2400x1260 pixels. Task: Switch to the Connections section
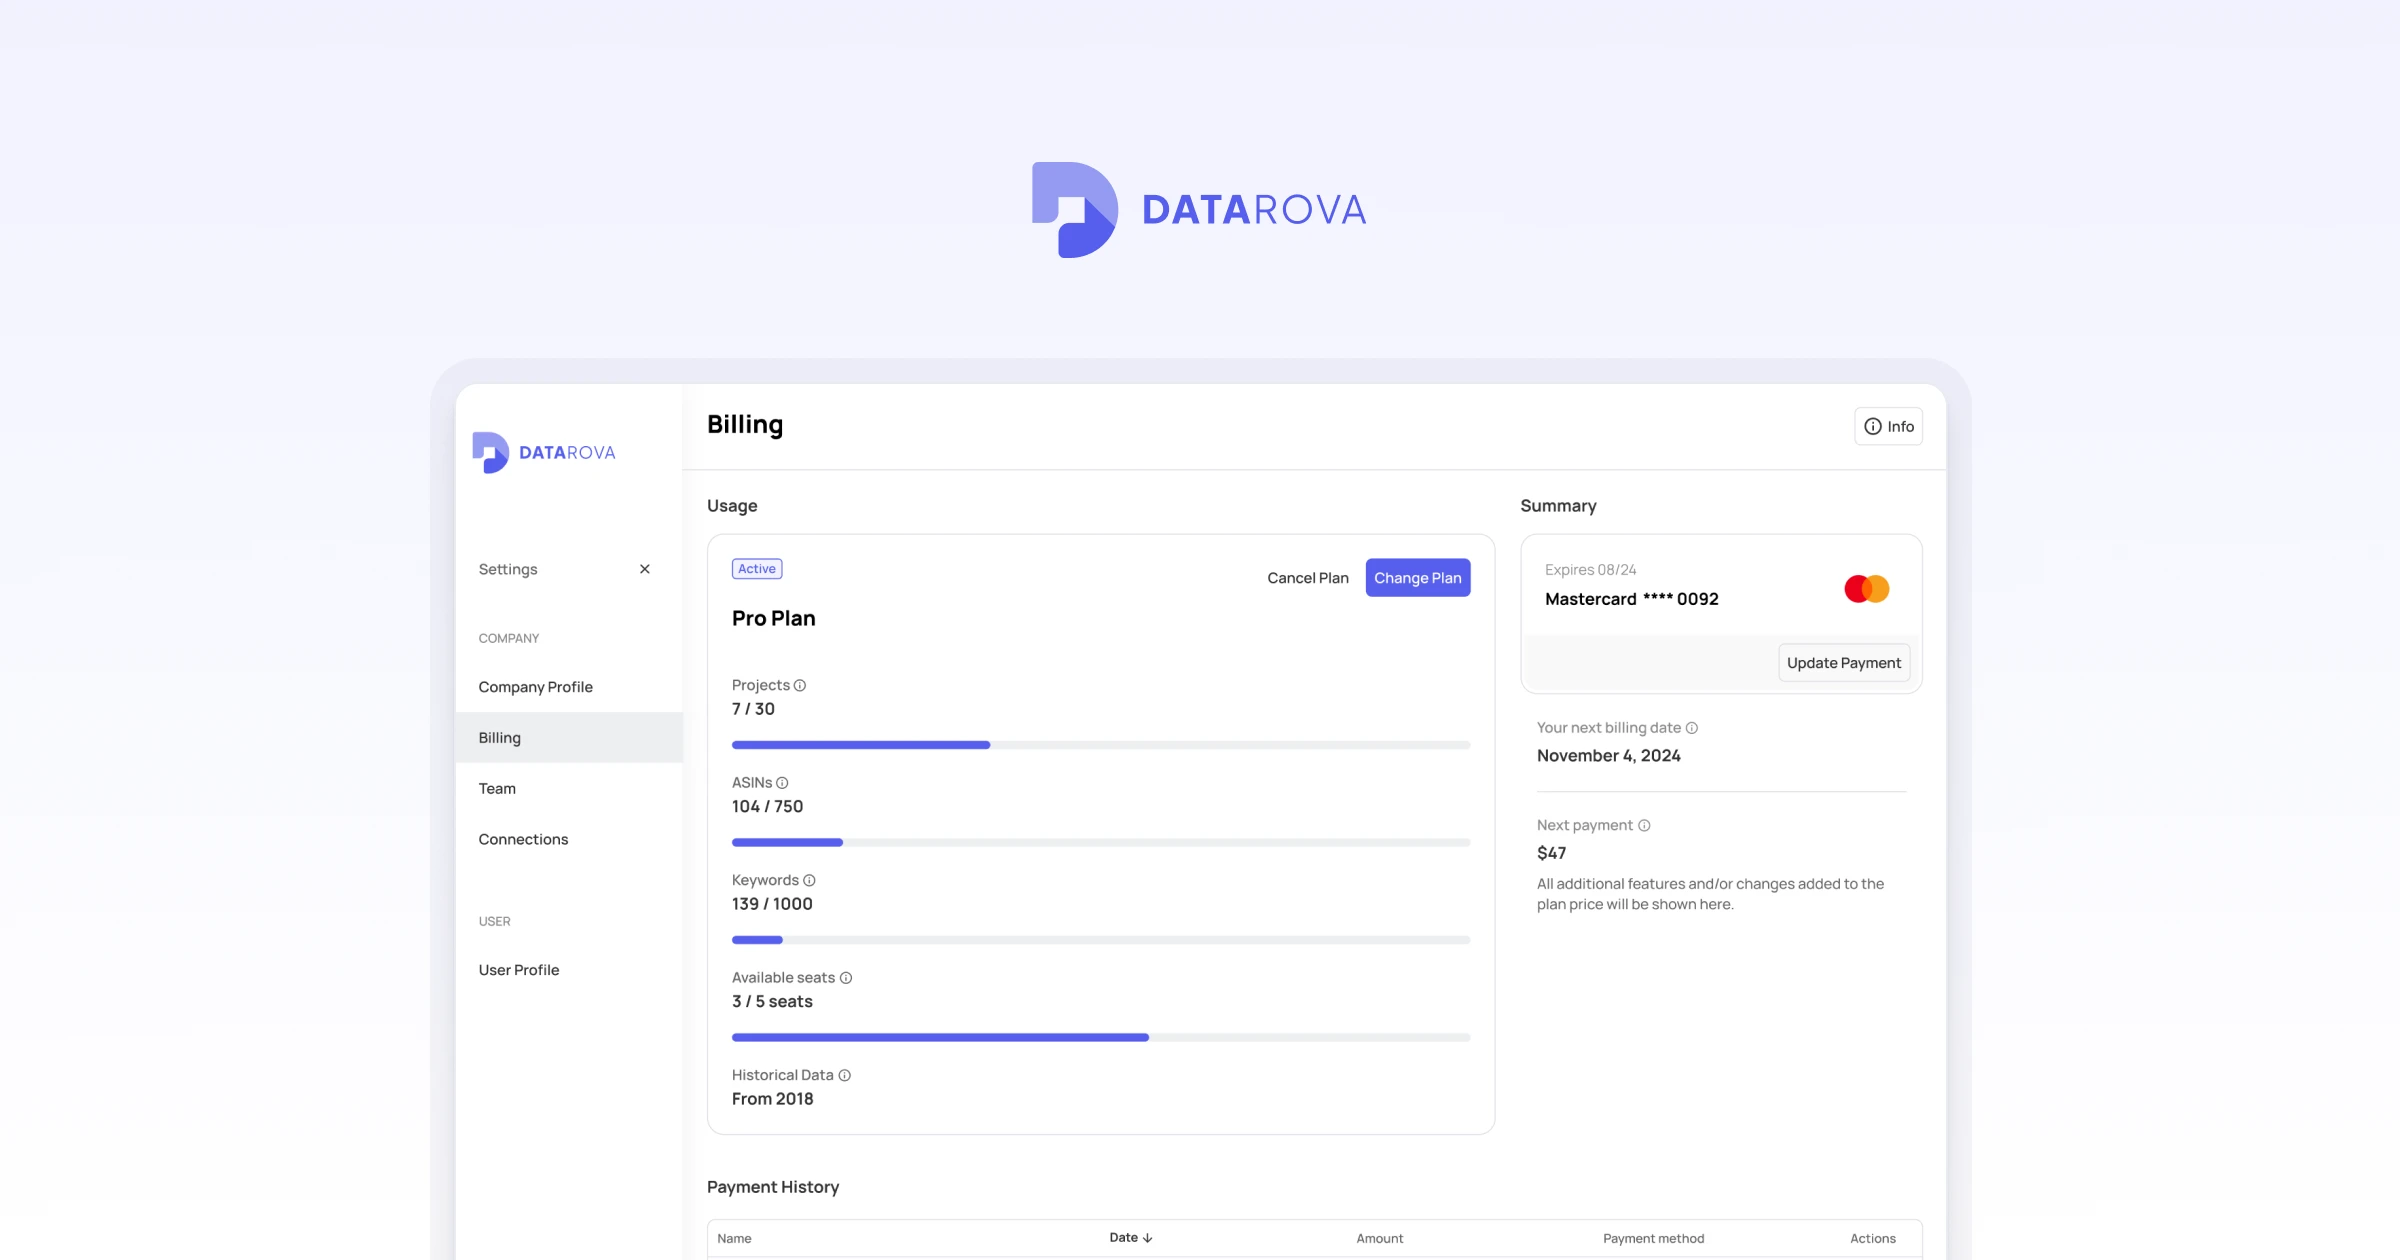tap(522, 839)
